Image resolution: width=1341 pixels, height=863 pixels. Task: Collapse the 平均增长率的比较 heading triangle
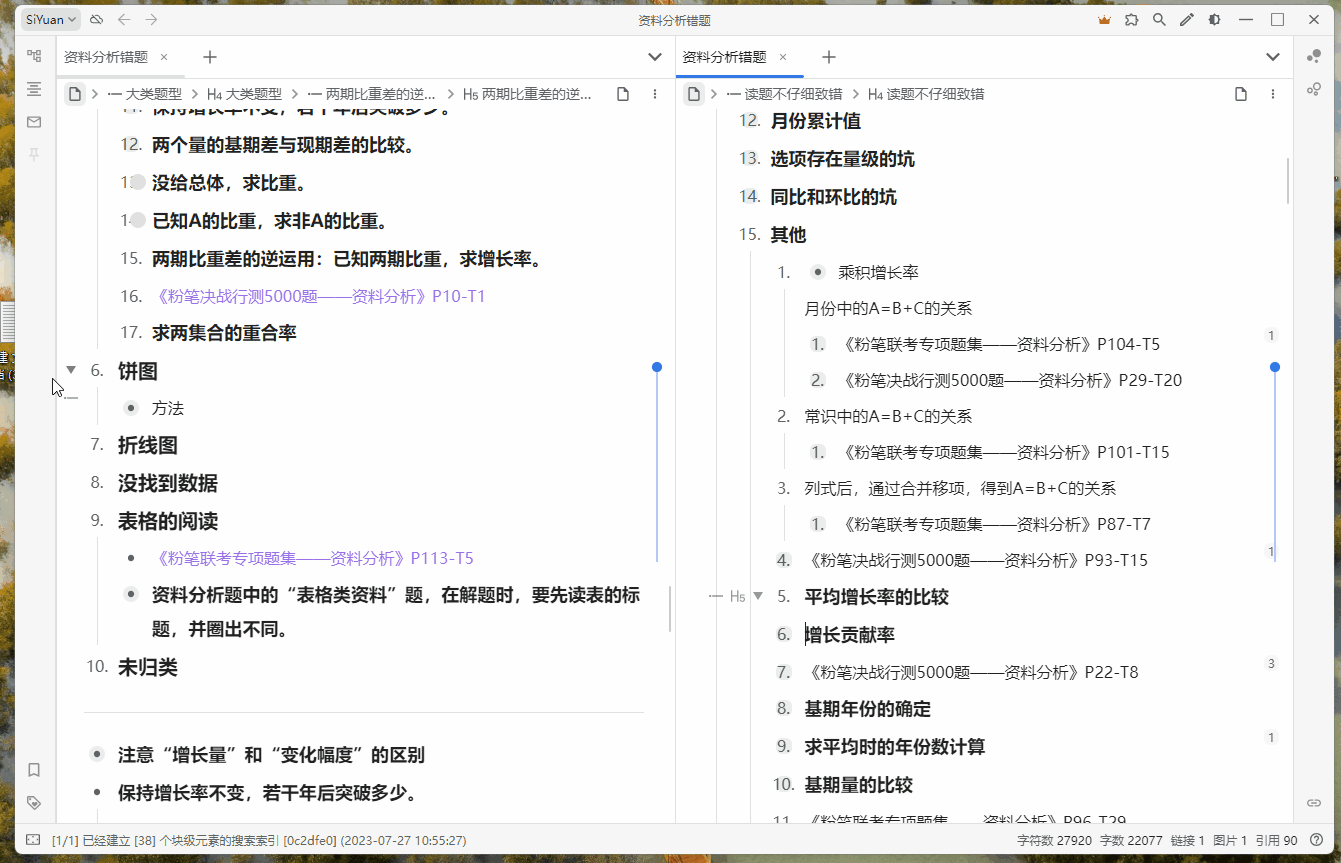click(x=758, y=596)
